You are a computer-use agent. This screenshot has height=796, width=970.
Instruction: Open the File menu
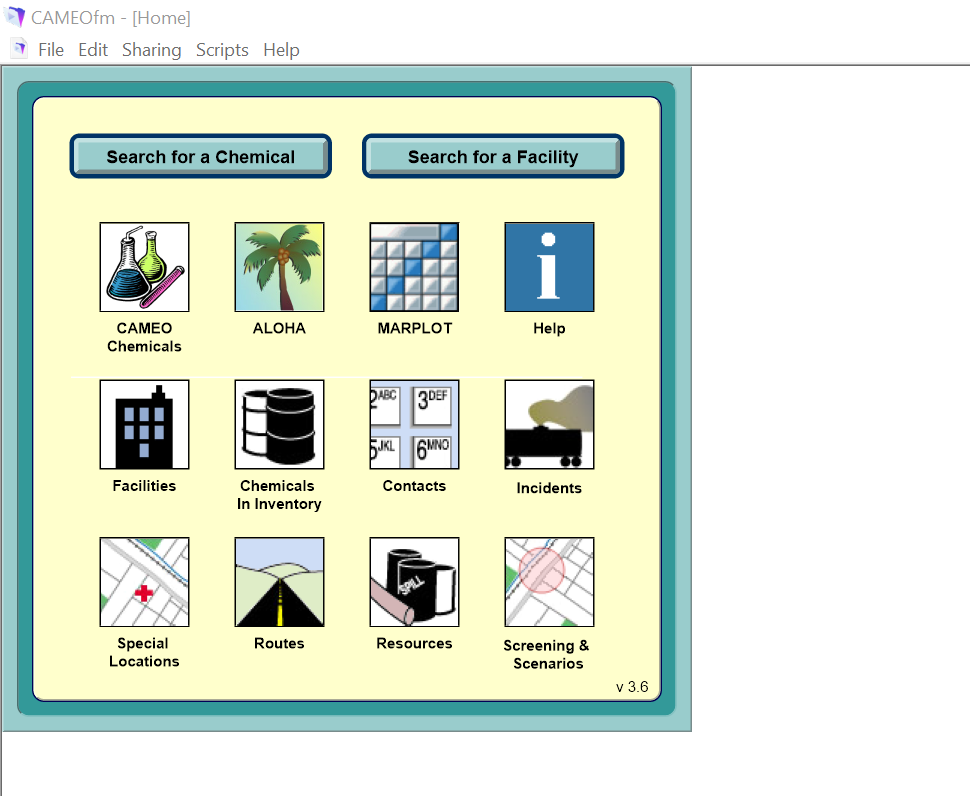[x=51, y=49]
